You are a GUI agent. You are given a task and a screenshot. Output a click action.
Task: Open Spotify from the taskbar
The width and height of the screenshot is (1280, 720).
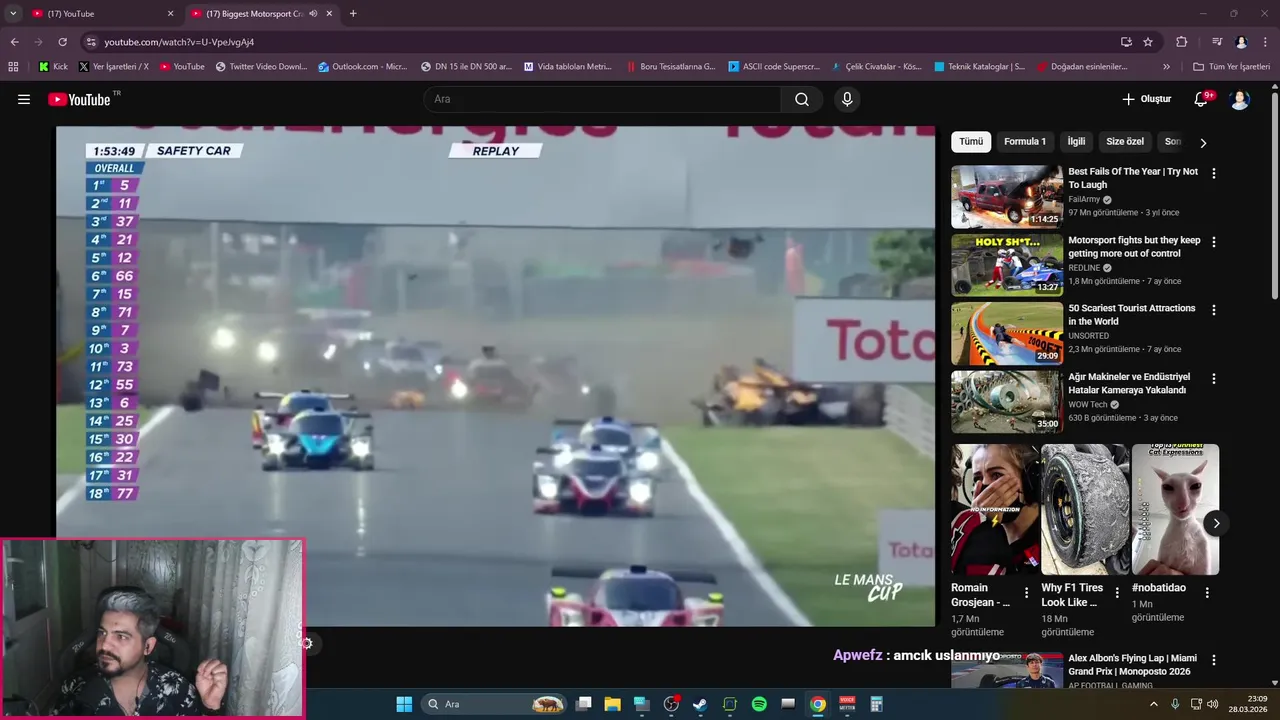[x=759, y=704]
